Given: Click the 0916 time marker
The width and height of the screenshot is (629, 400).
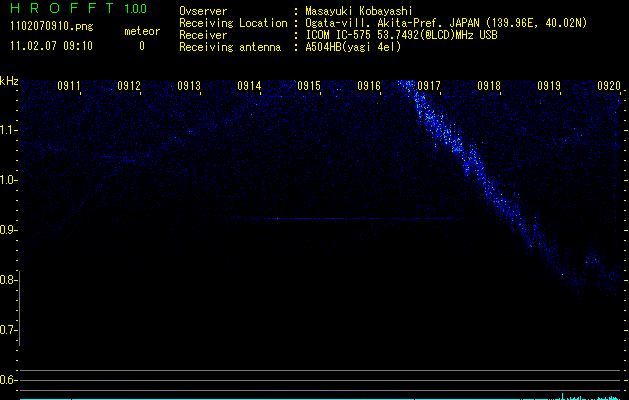Looking at the screenshot, I should [x=369, y=86].
